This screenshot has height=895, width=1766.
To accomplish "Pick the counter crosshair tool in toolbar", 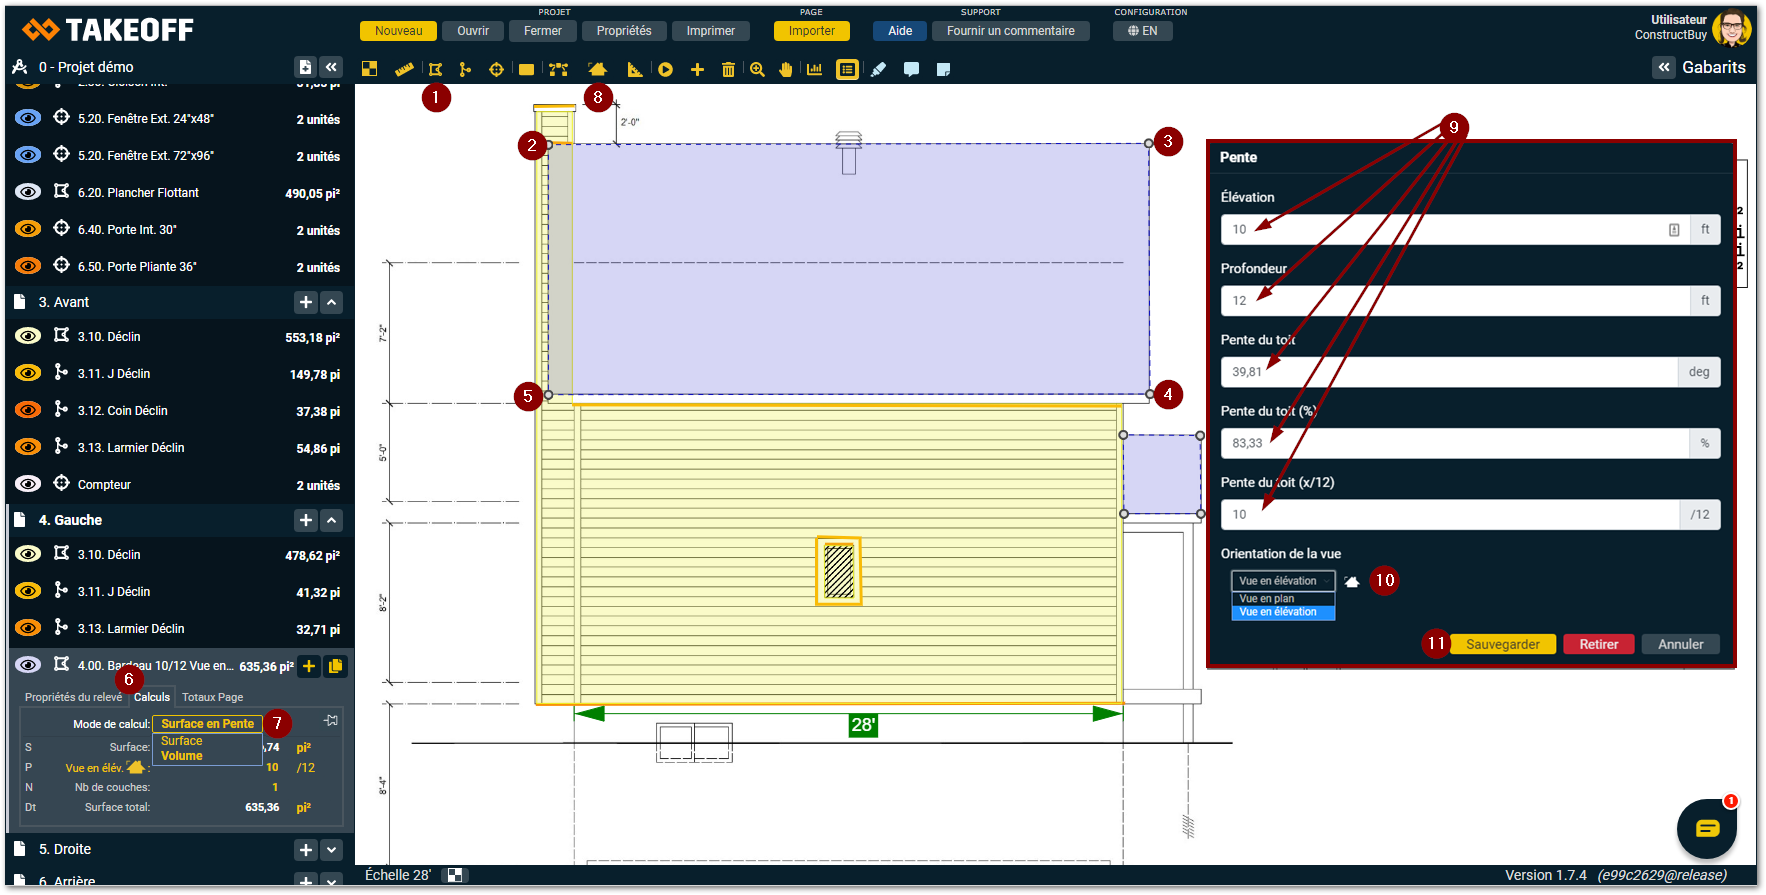I will click(x=496, y=69).
